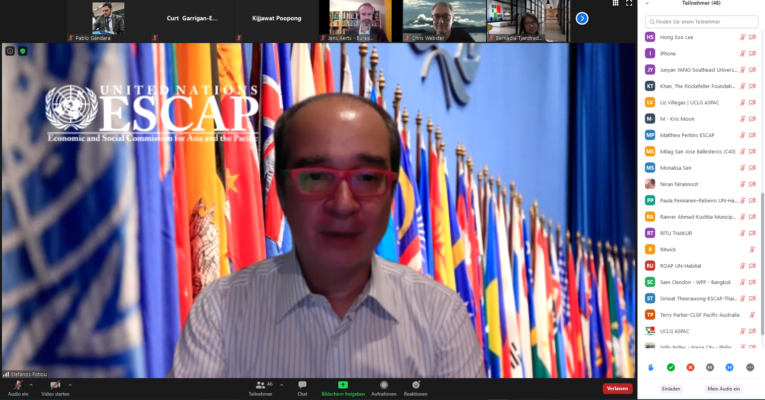This screenshot has width=765, height=400.
Task: Select Paula Pennanen-Rebeiro entry
Action: (701, 200)
